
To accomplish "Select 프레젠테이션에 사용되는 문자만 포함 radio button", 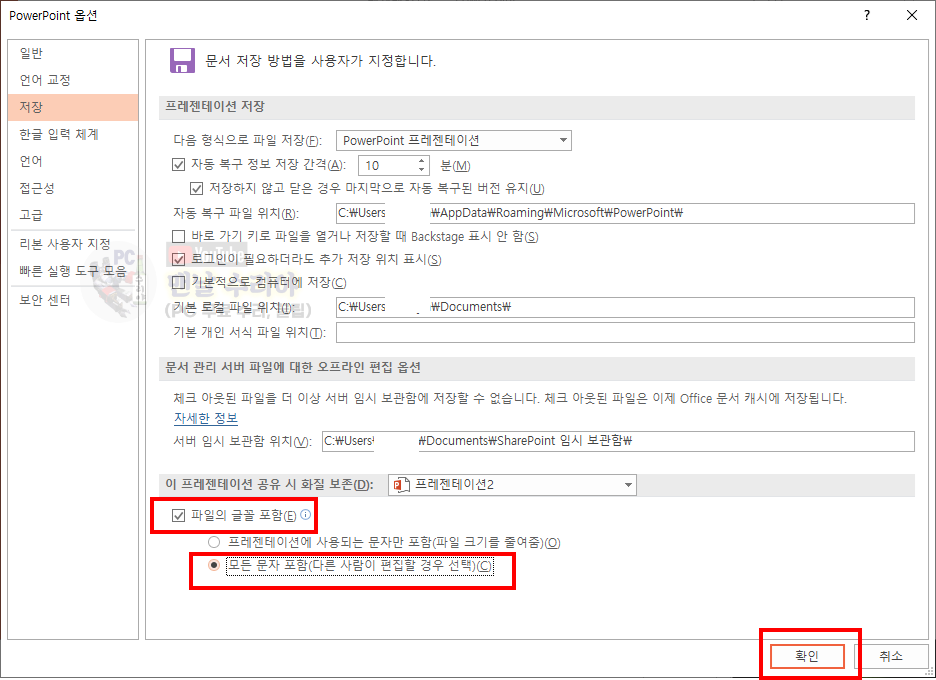I will [214, 542].
